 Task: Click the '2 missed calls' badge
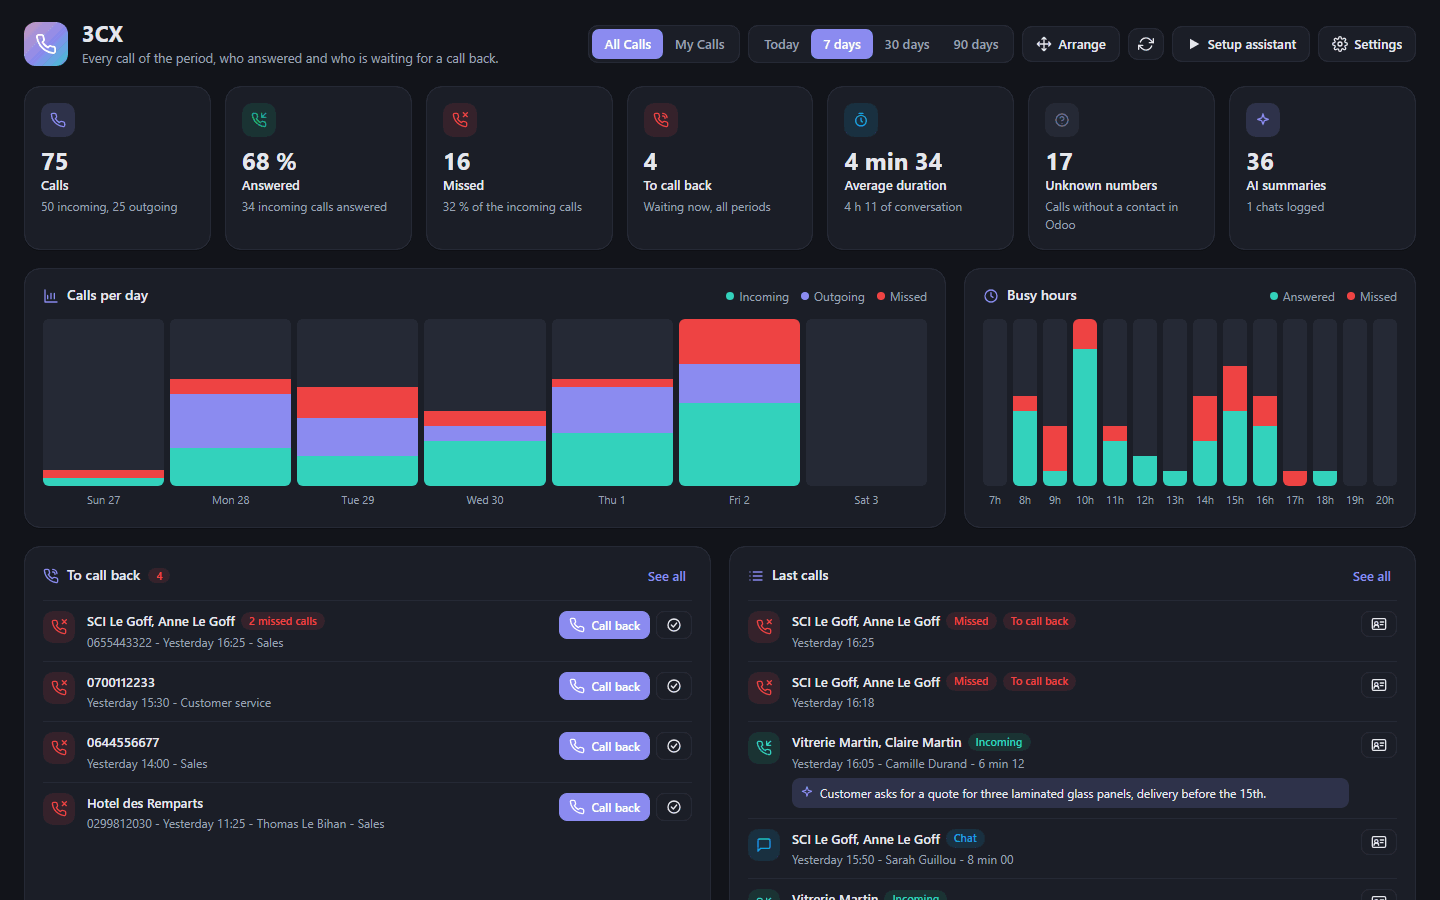pos(283,621)
